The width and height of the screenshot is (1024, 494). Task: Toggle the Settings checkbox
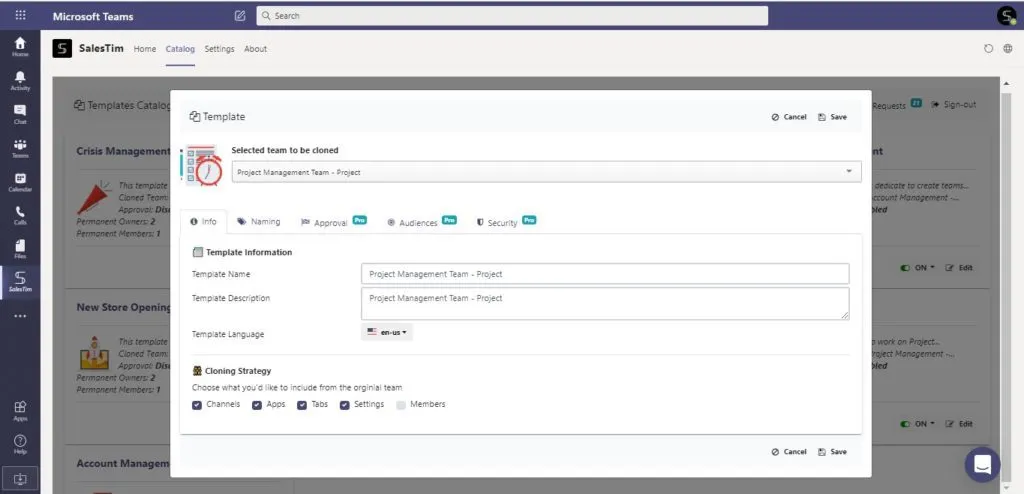(345, 405)
